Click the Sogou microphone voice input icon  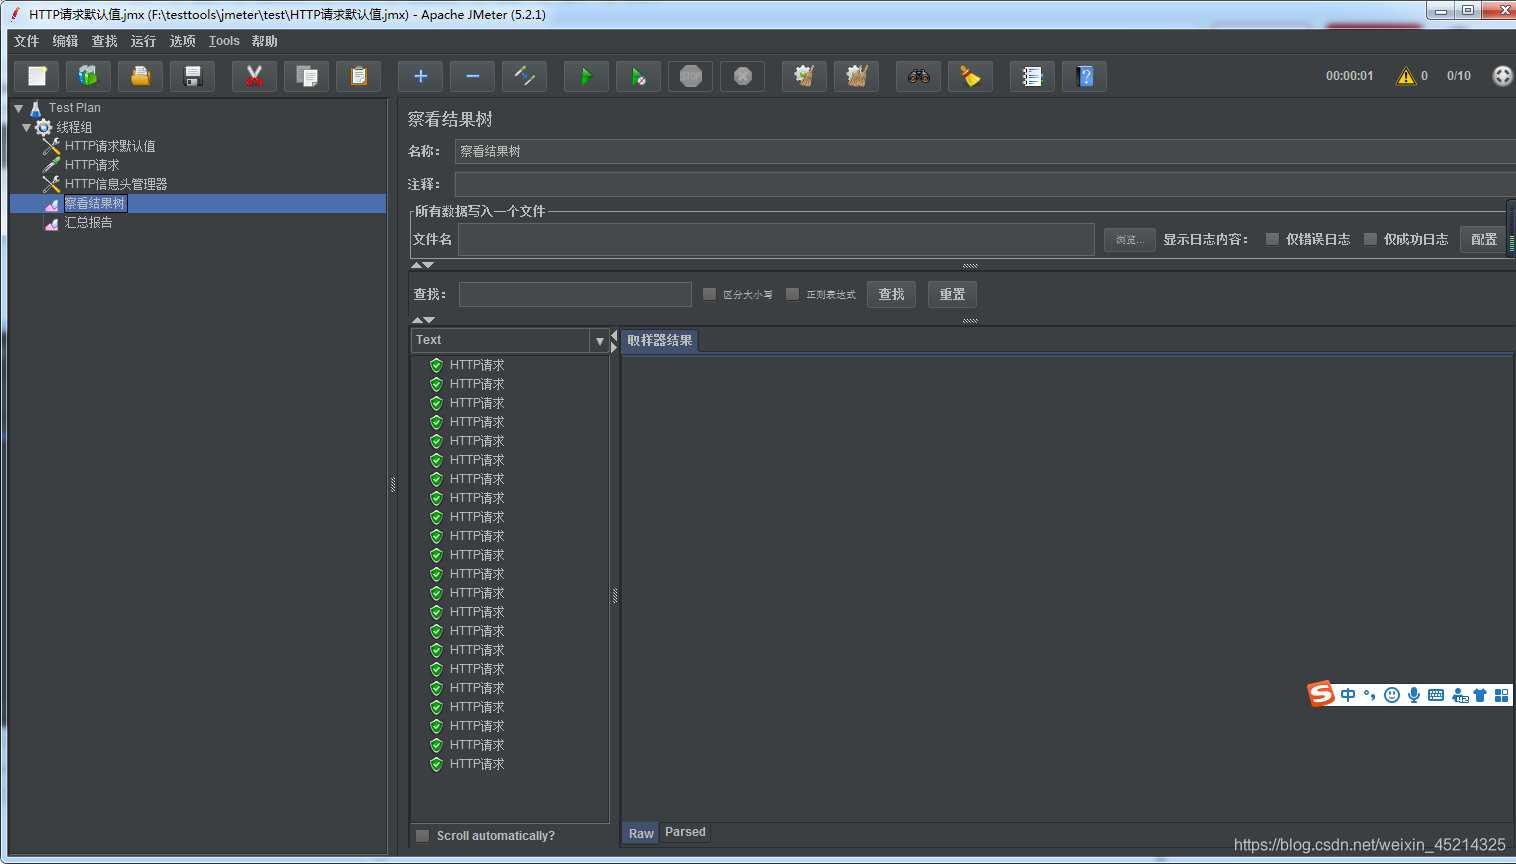1414,695
